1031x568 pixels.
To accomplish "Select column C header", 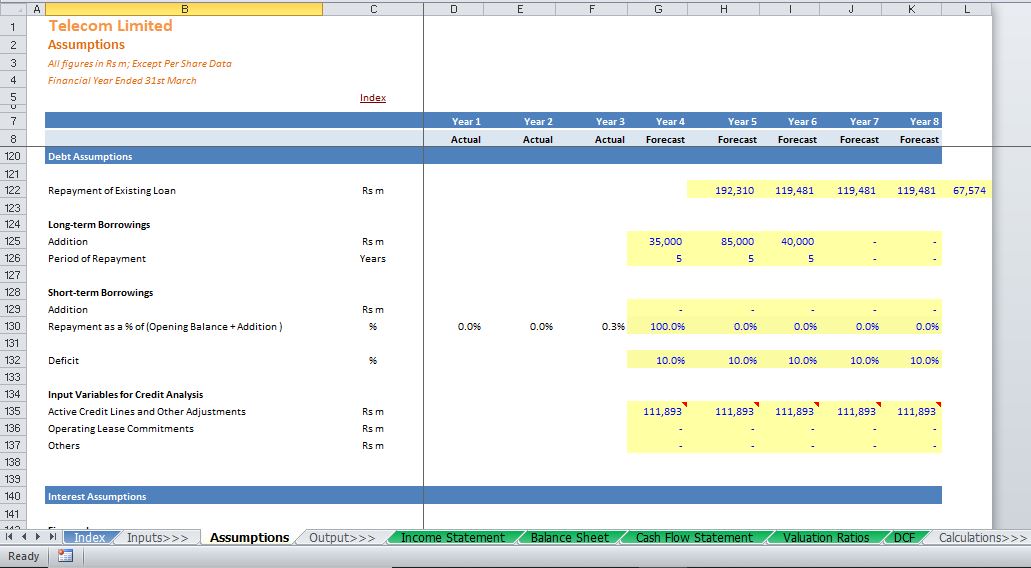I will tap(373, 9).
